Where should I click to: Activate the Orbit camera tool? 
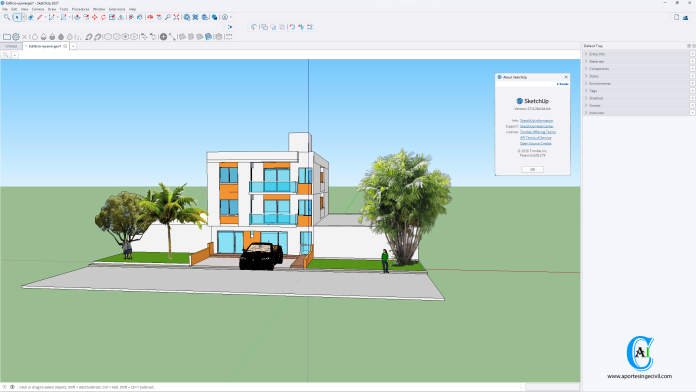[150, 17]
